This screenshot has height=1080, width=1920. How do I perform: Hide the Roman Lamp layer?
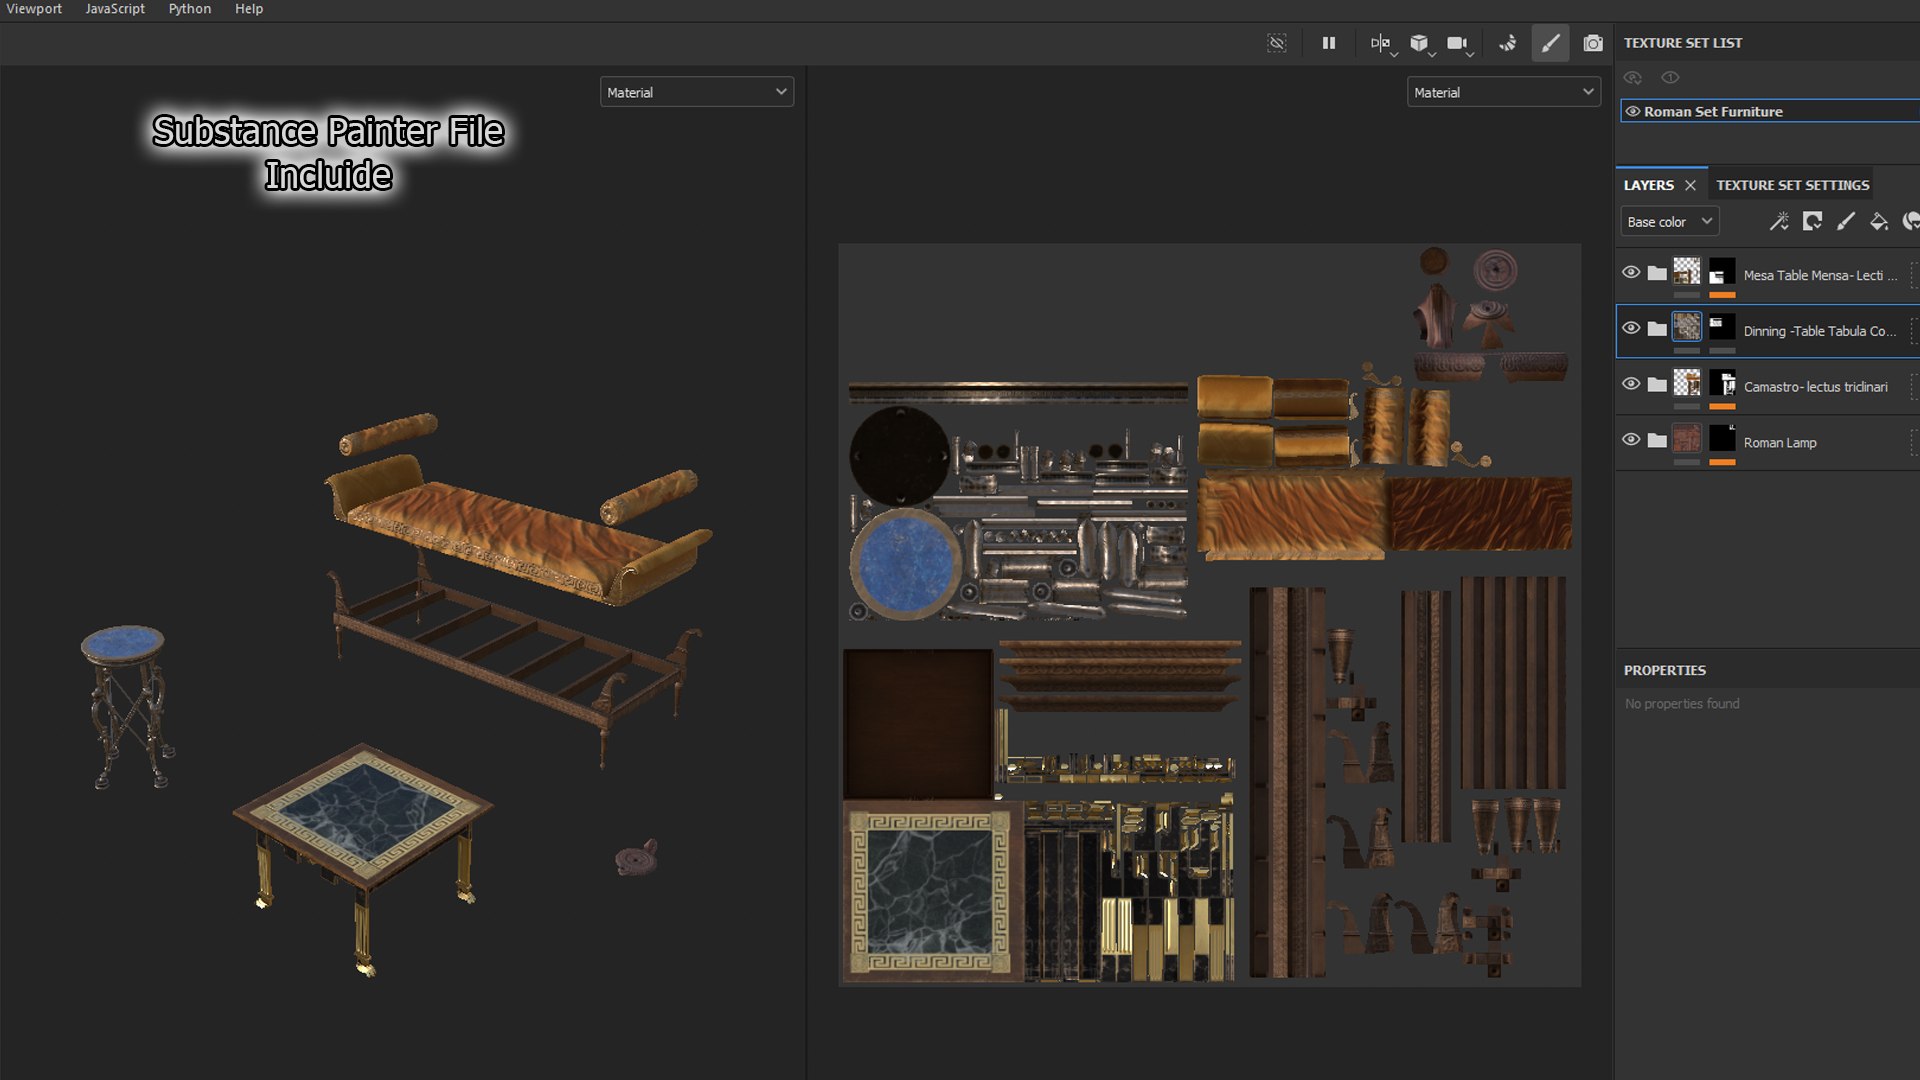[x=1631, y=439]
